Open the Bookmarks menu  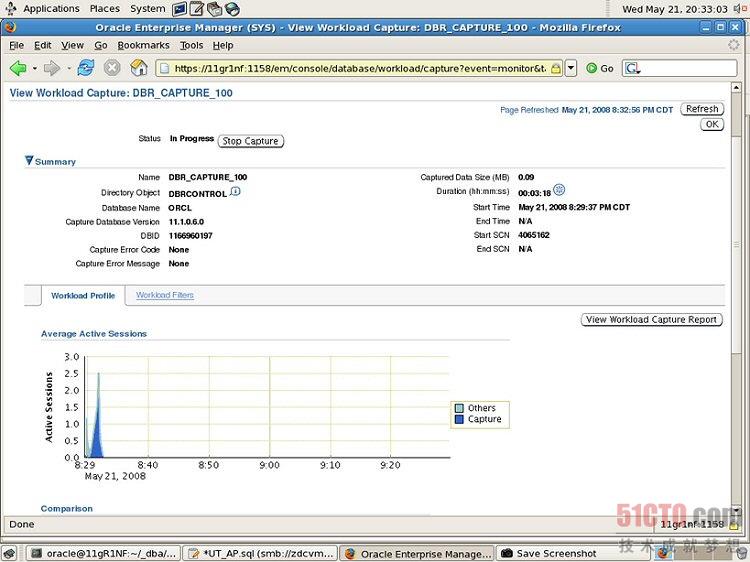click(143, 45)
